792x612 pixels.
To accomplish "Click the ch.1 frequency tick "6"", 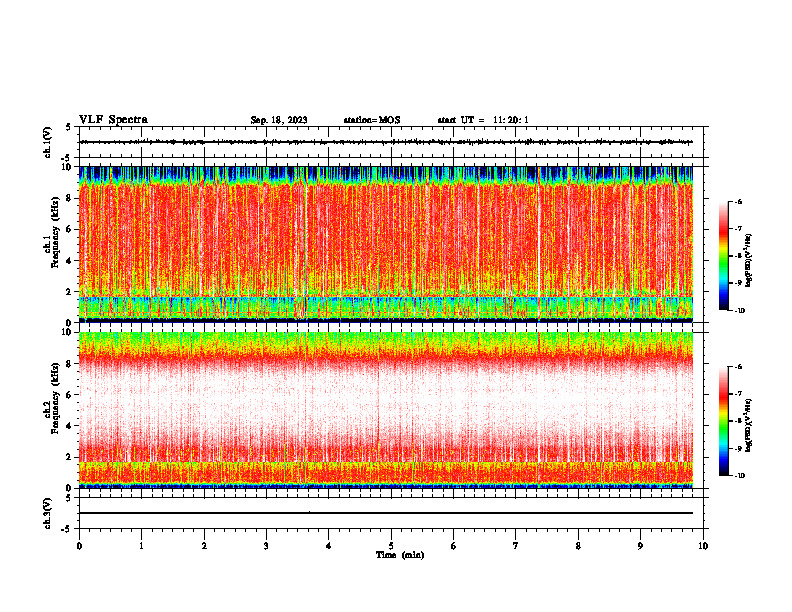I will click(x=69, y=229).
